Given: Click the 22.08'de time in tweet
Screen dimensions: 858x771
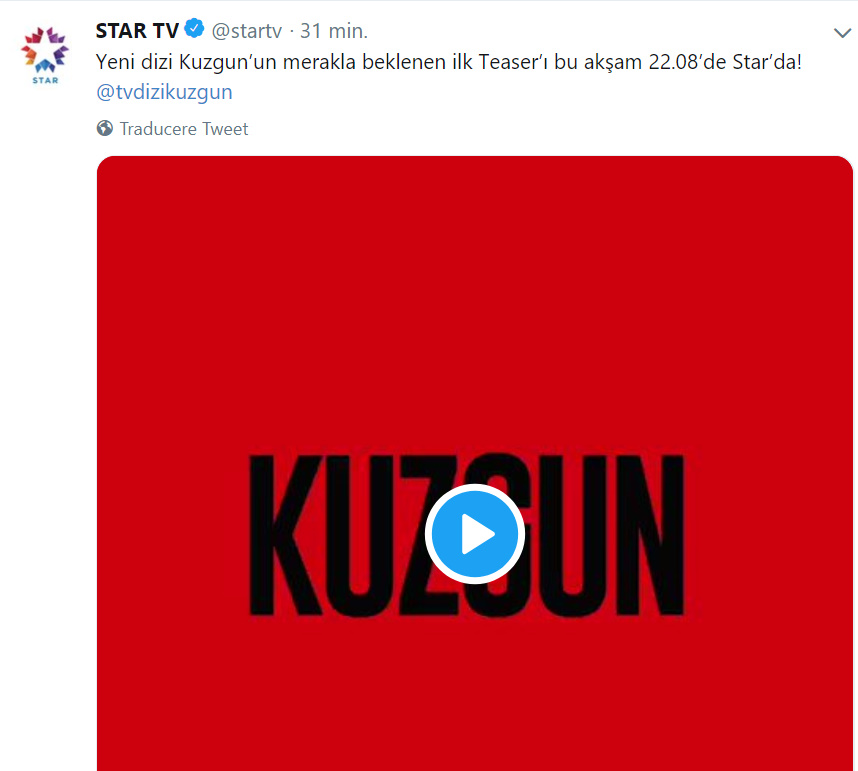Looking at the screenshot, I should [x=687, y=62].
